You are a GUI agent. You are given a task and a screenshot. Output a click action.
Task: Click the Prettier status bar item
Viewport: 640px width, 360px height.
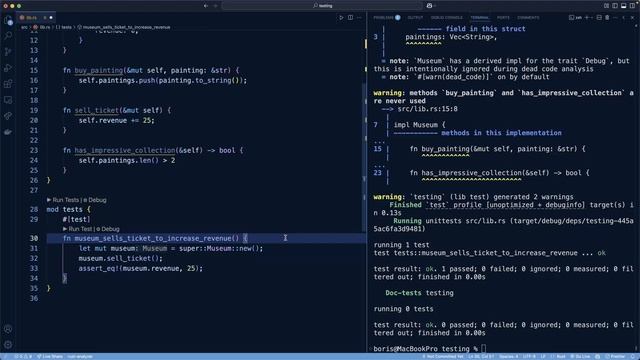[616, 356]
